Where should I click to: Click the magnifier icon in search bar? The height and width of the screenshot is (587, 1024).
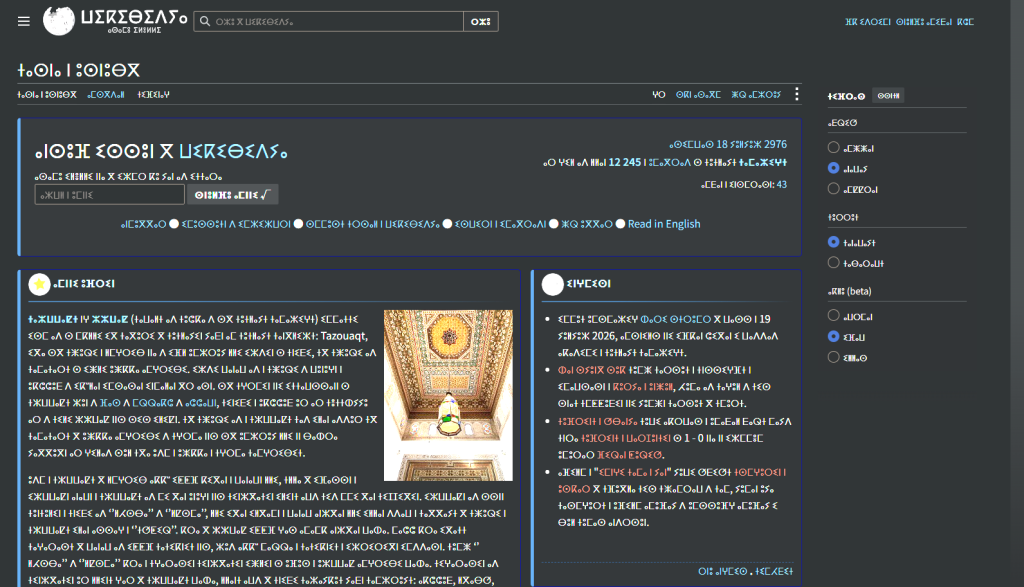point(205,22)
